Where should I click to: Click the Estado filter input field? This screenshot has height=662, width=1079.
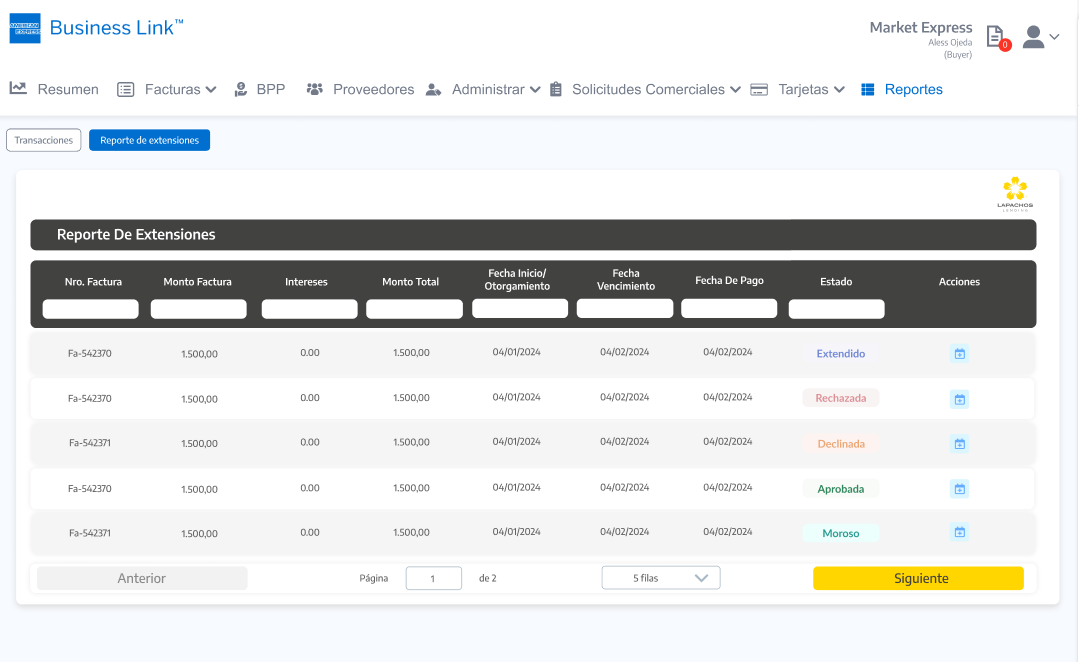click(836, 309)
